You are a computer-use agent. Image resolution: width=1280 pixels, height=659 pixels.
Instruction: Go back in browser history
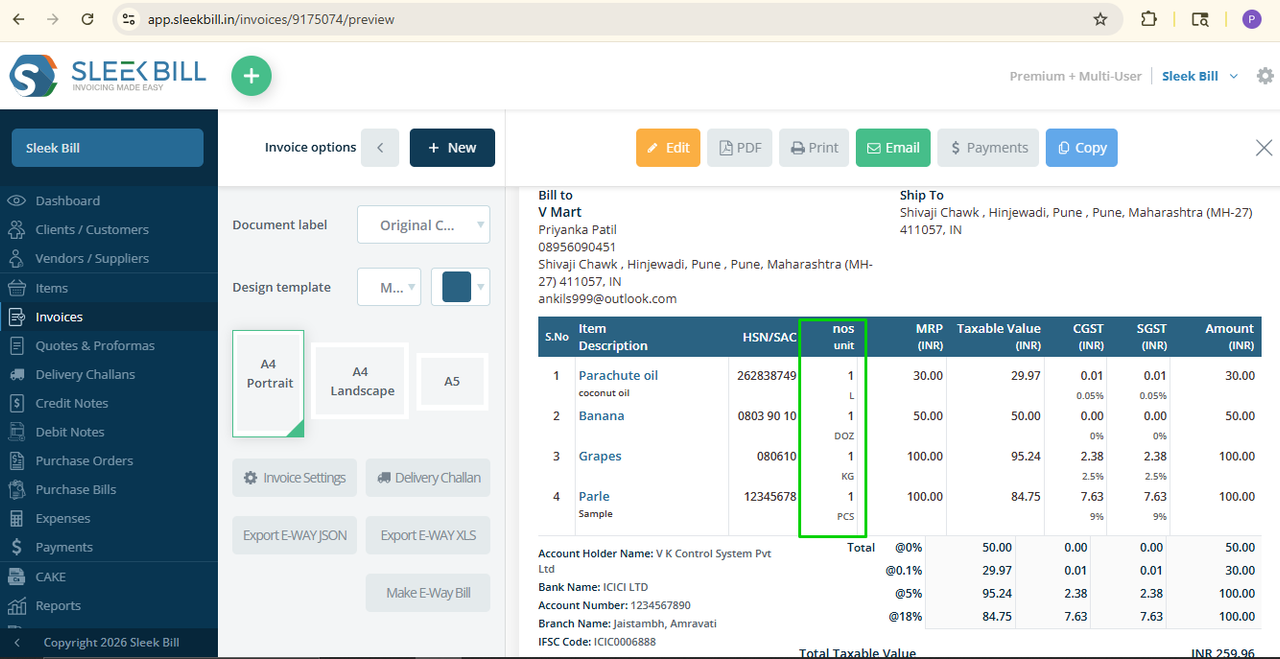pyautogui.click(x=18, y=19)
